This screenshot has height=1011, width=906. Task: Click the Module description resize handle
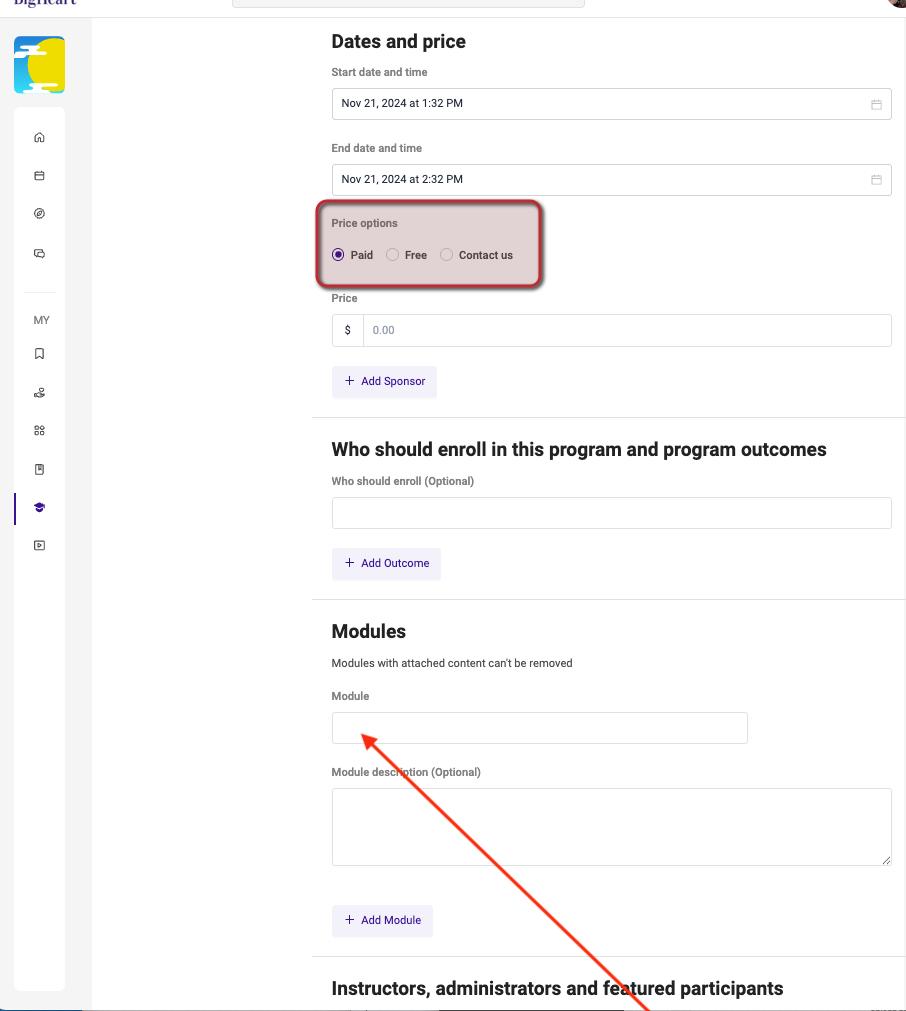(887, 860)
